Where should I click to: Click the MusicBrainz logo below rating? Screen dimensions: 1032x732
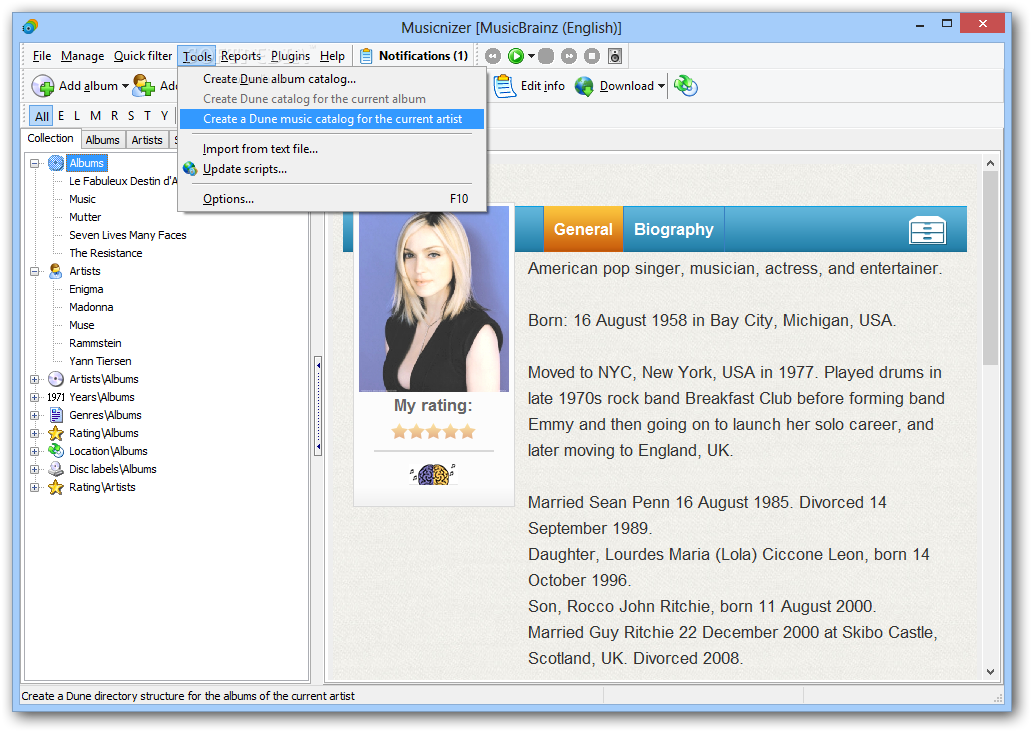(x=433, y=474)
